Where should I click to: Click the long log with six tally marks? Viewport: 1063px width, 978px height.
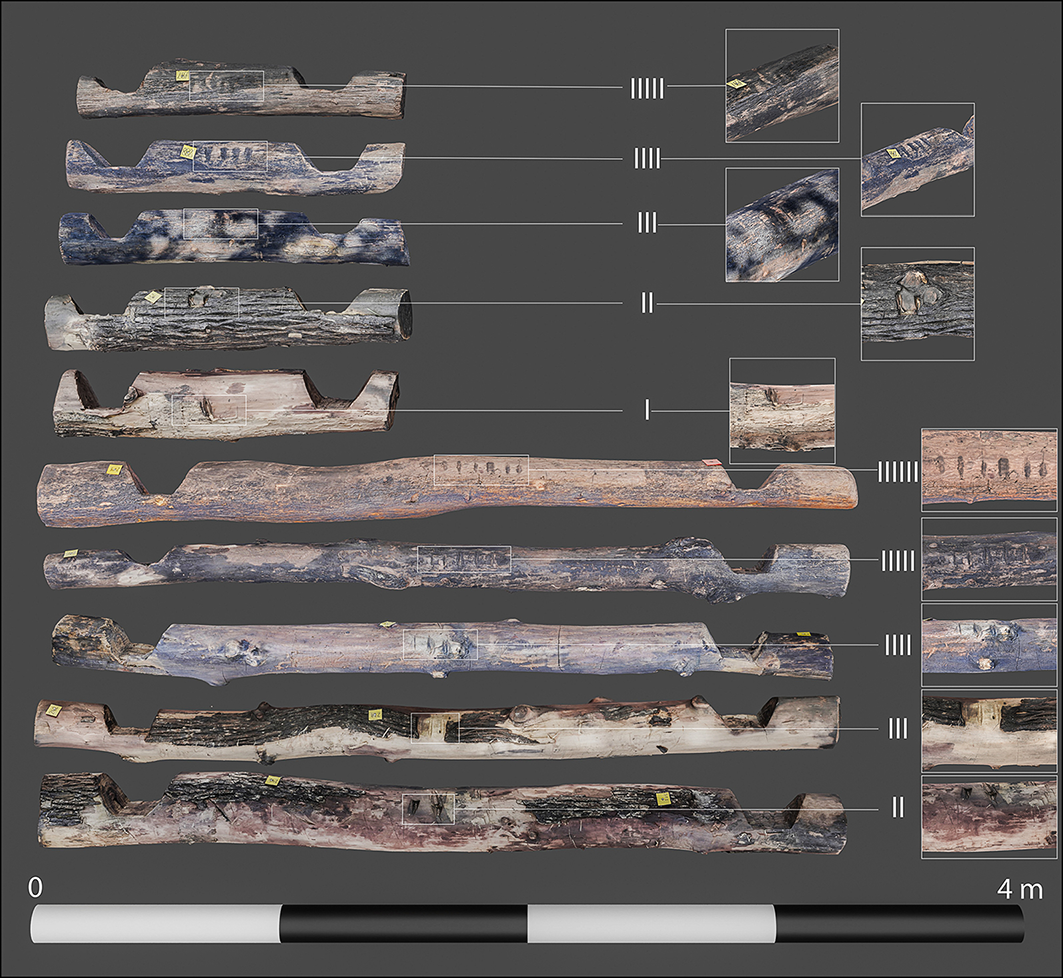pos(447,491)
